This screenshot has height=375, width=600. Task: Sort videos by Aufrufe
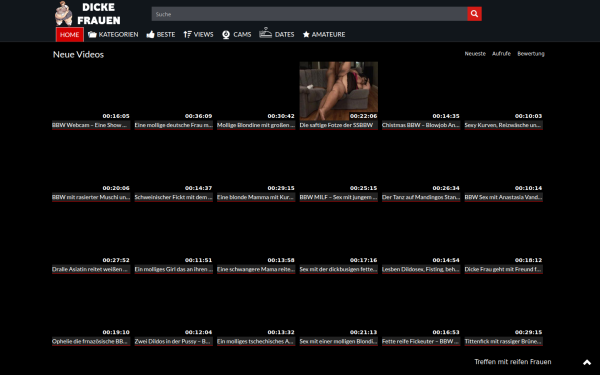click(x=501, y=54)
